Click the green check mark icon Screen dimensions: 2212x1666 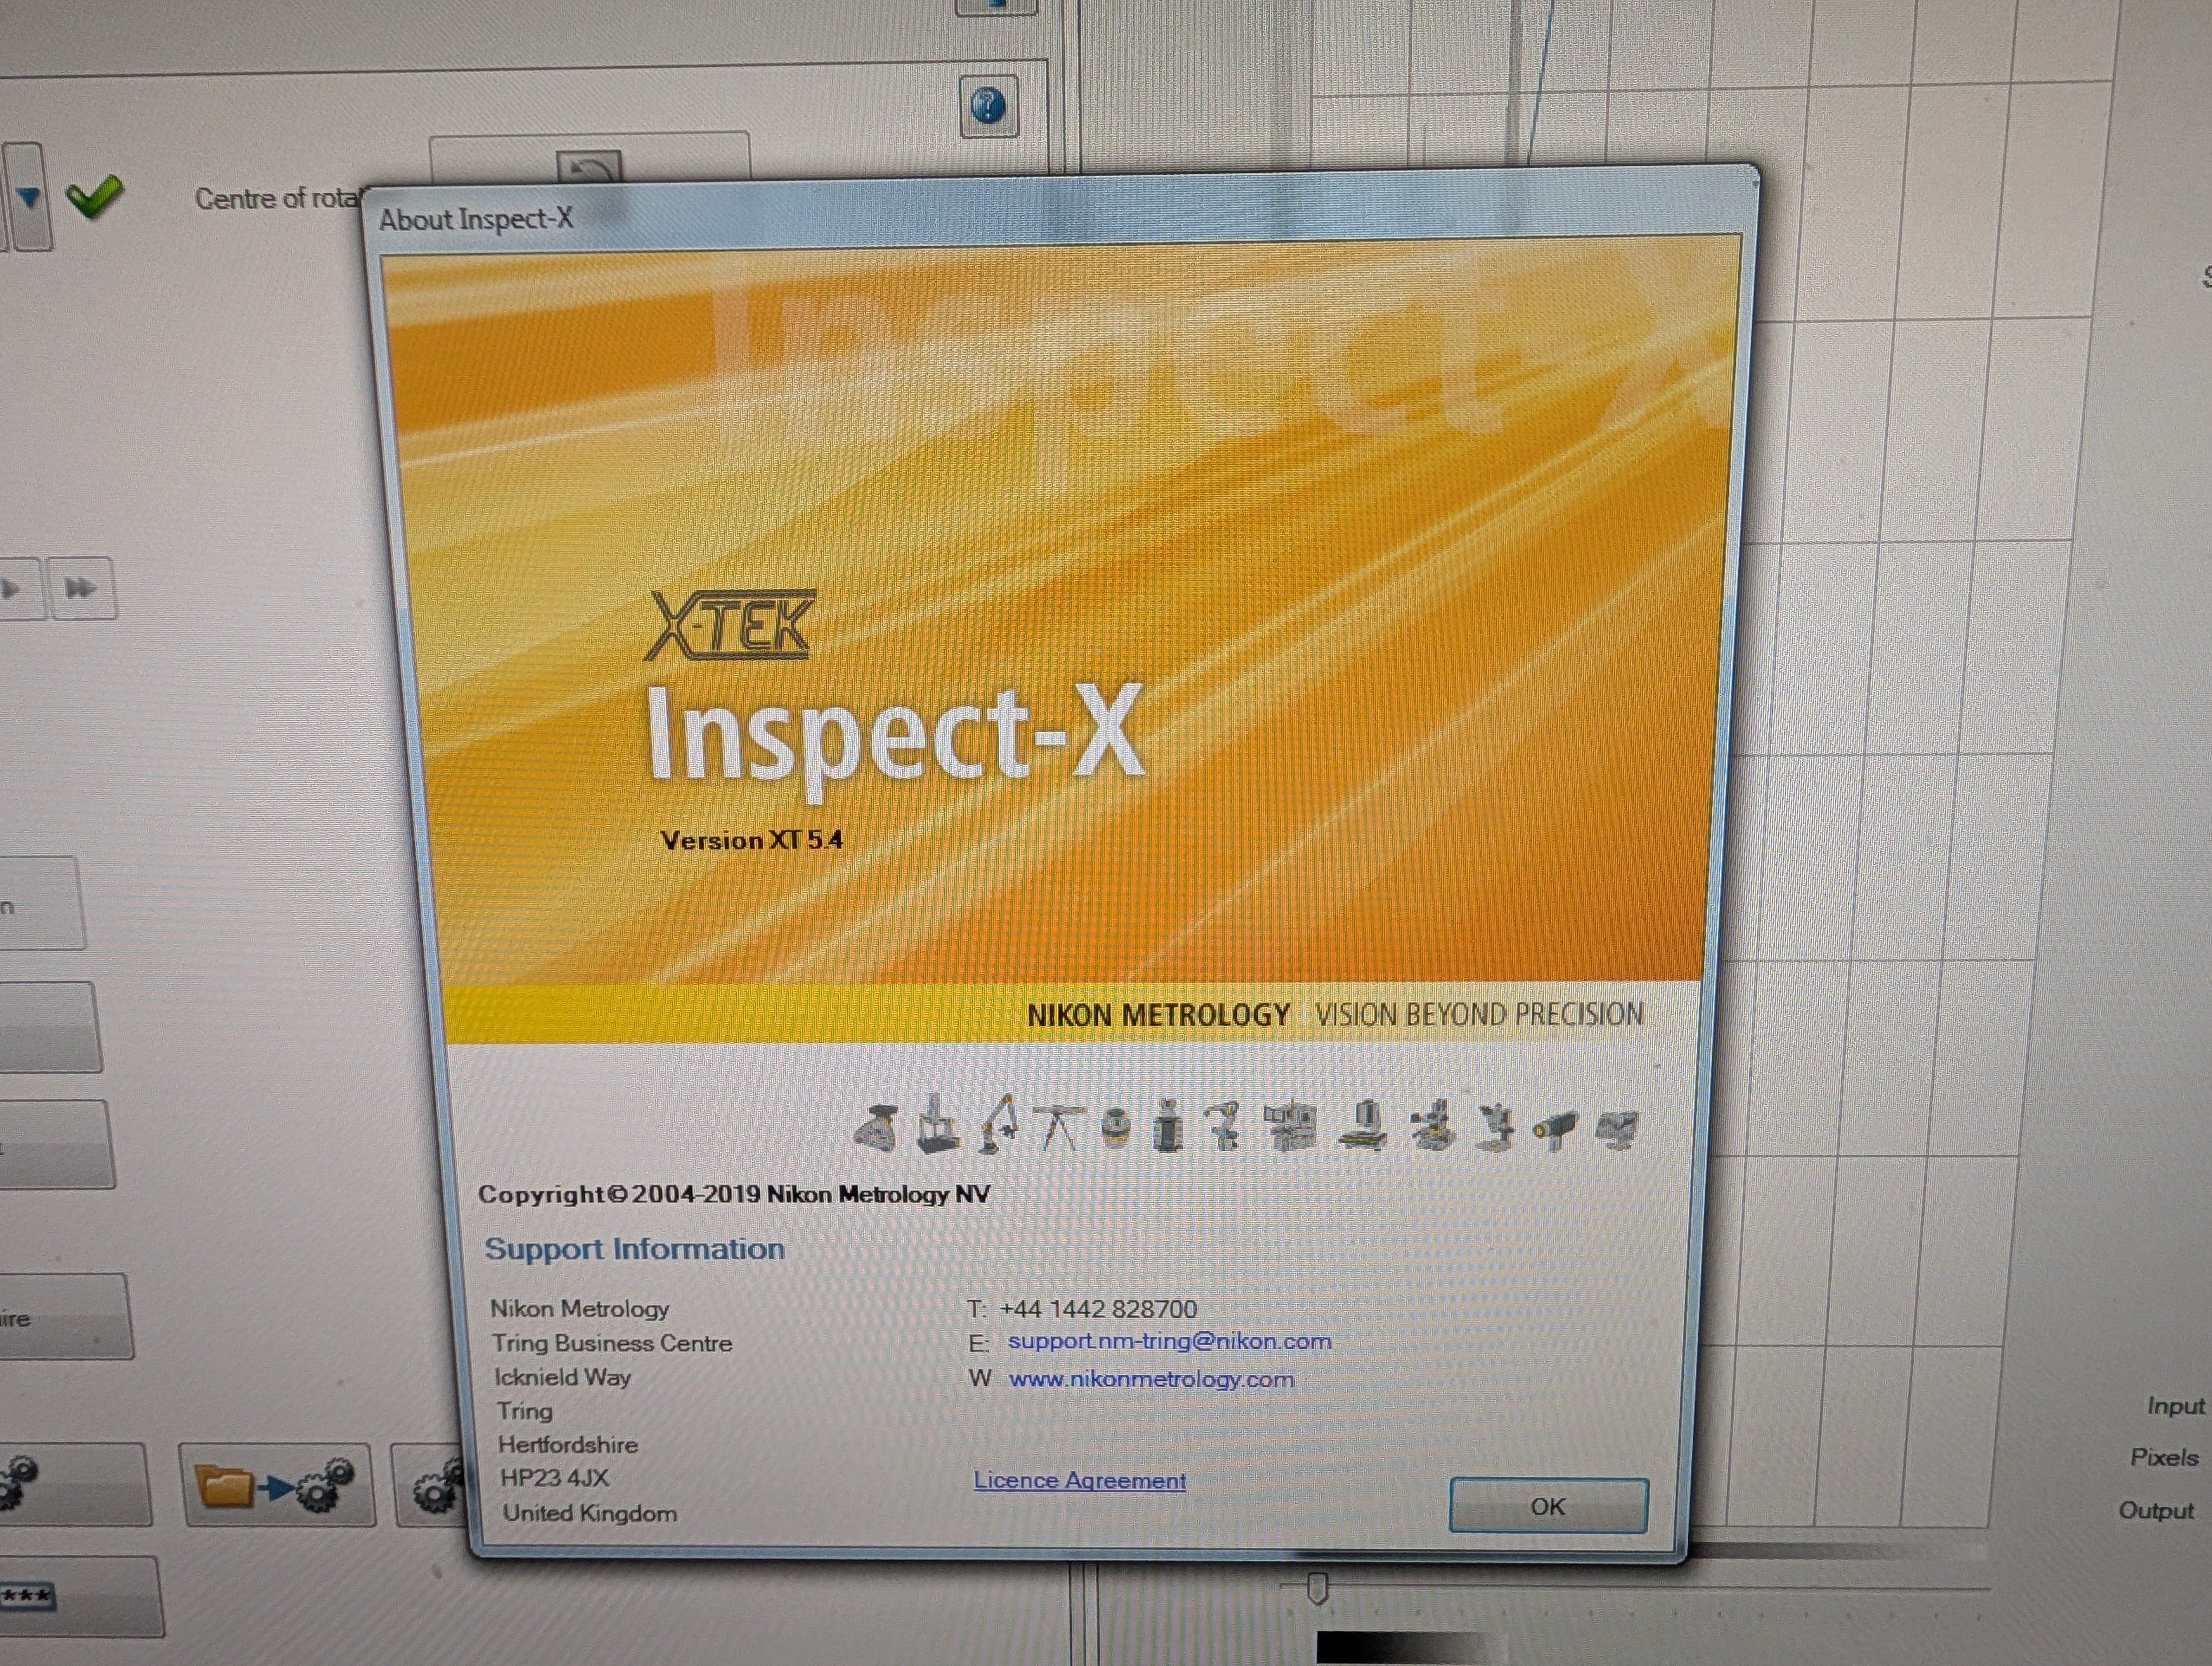(95, 197)
